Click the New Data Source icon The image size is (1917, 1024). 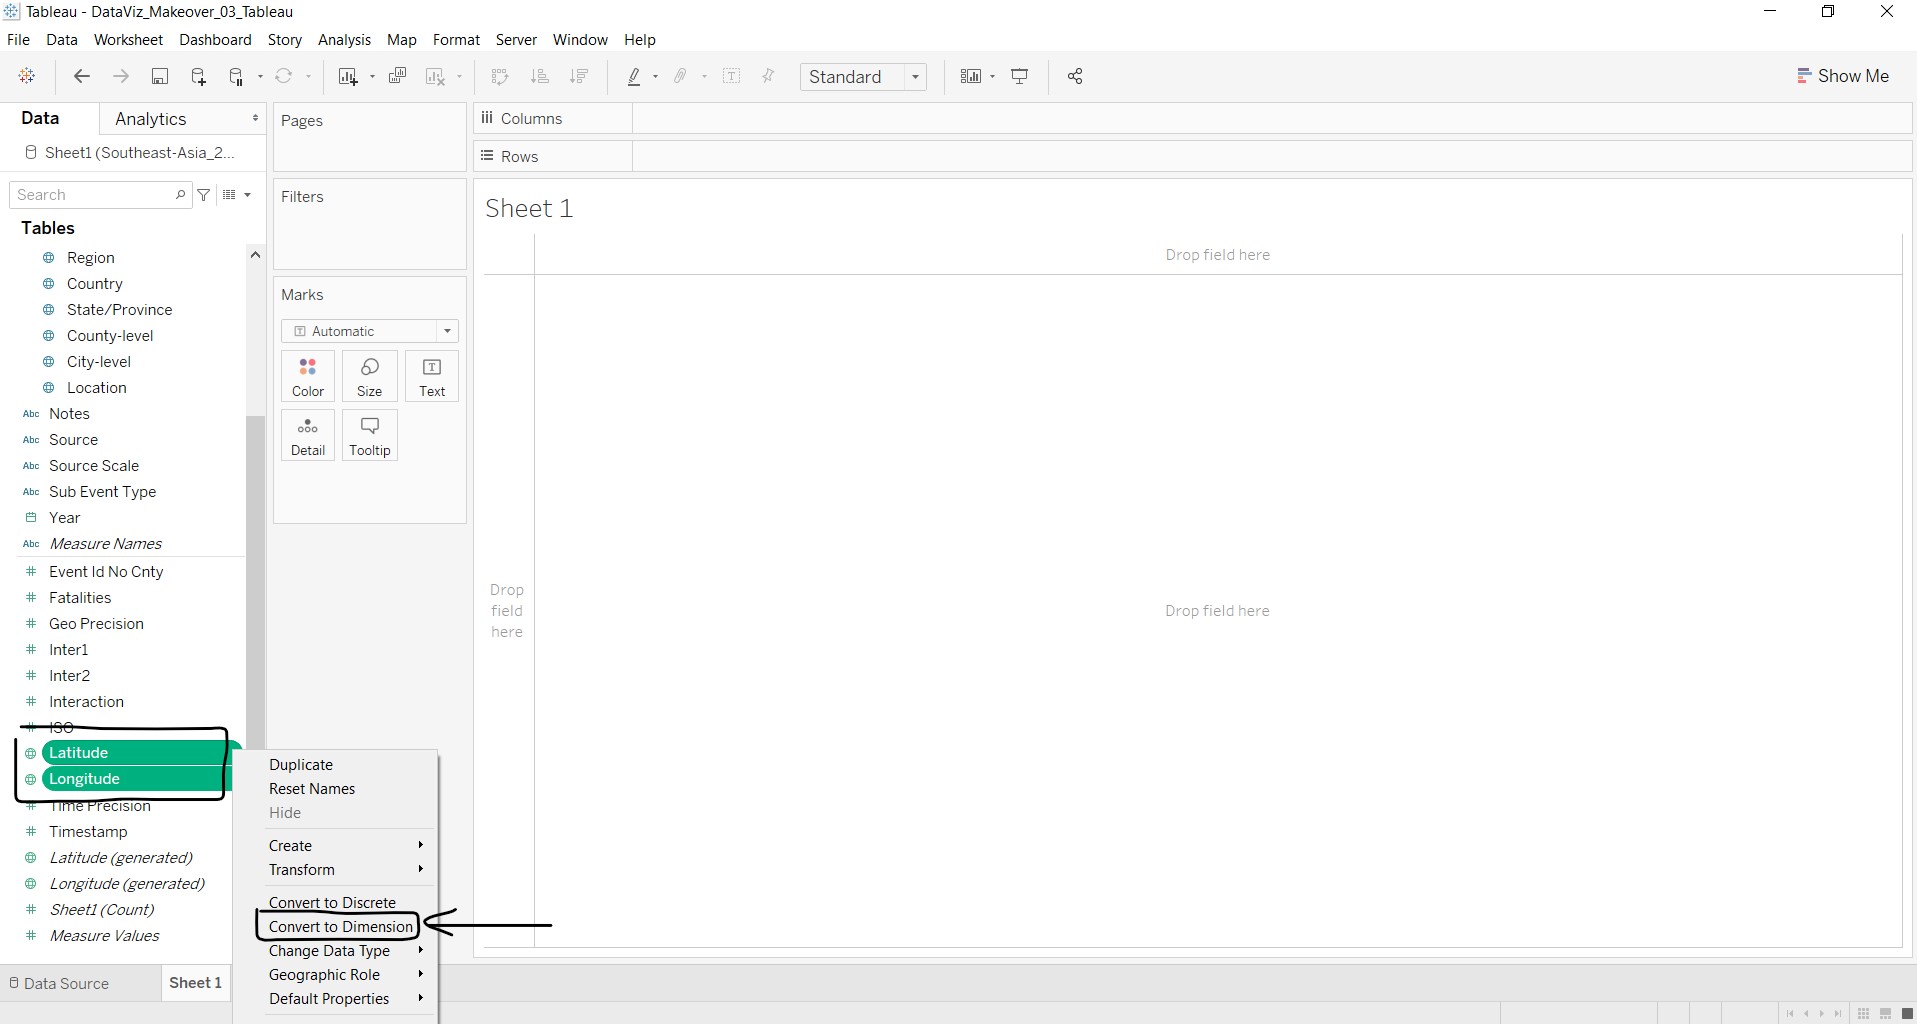(198, 77)
